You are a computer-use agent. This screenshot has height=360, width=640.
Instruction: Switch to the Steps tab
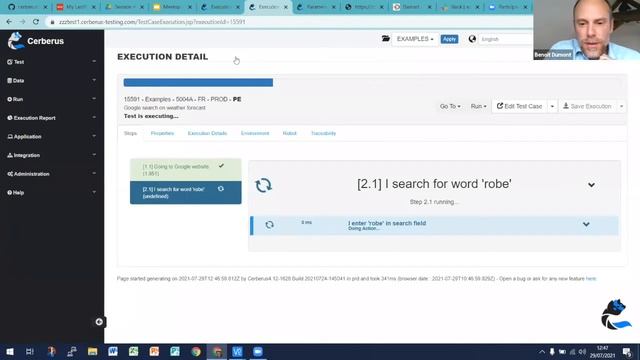pos(131,133)
